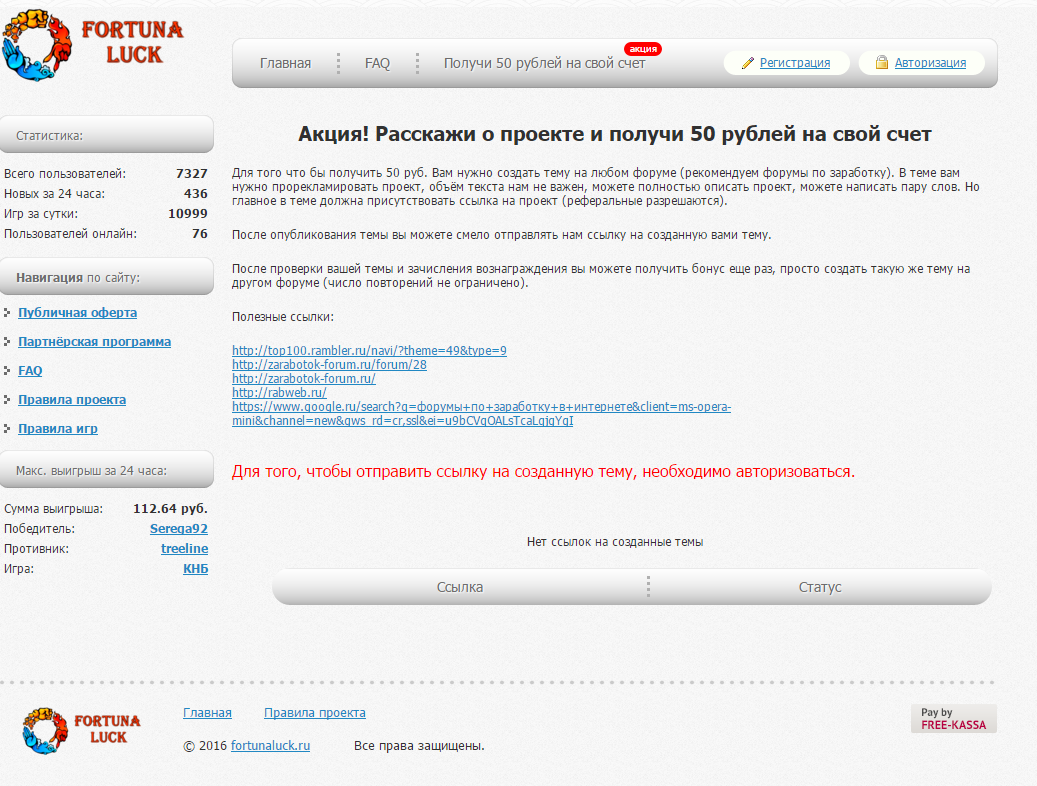
Task: Click the new users value 436
Action: [196, 194]
